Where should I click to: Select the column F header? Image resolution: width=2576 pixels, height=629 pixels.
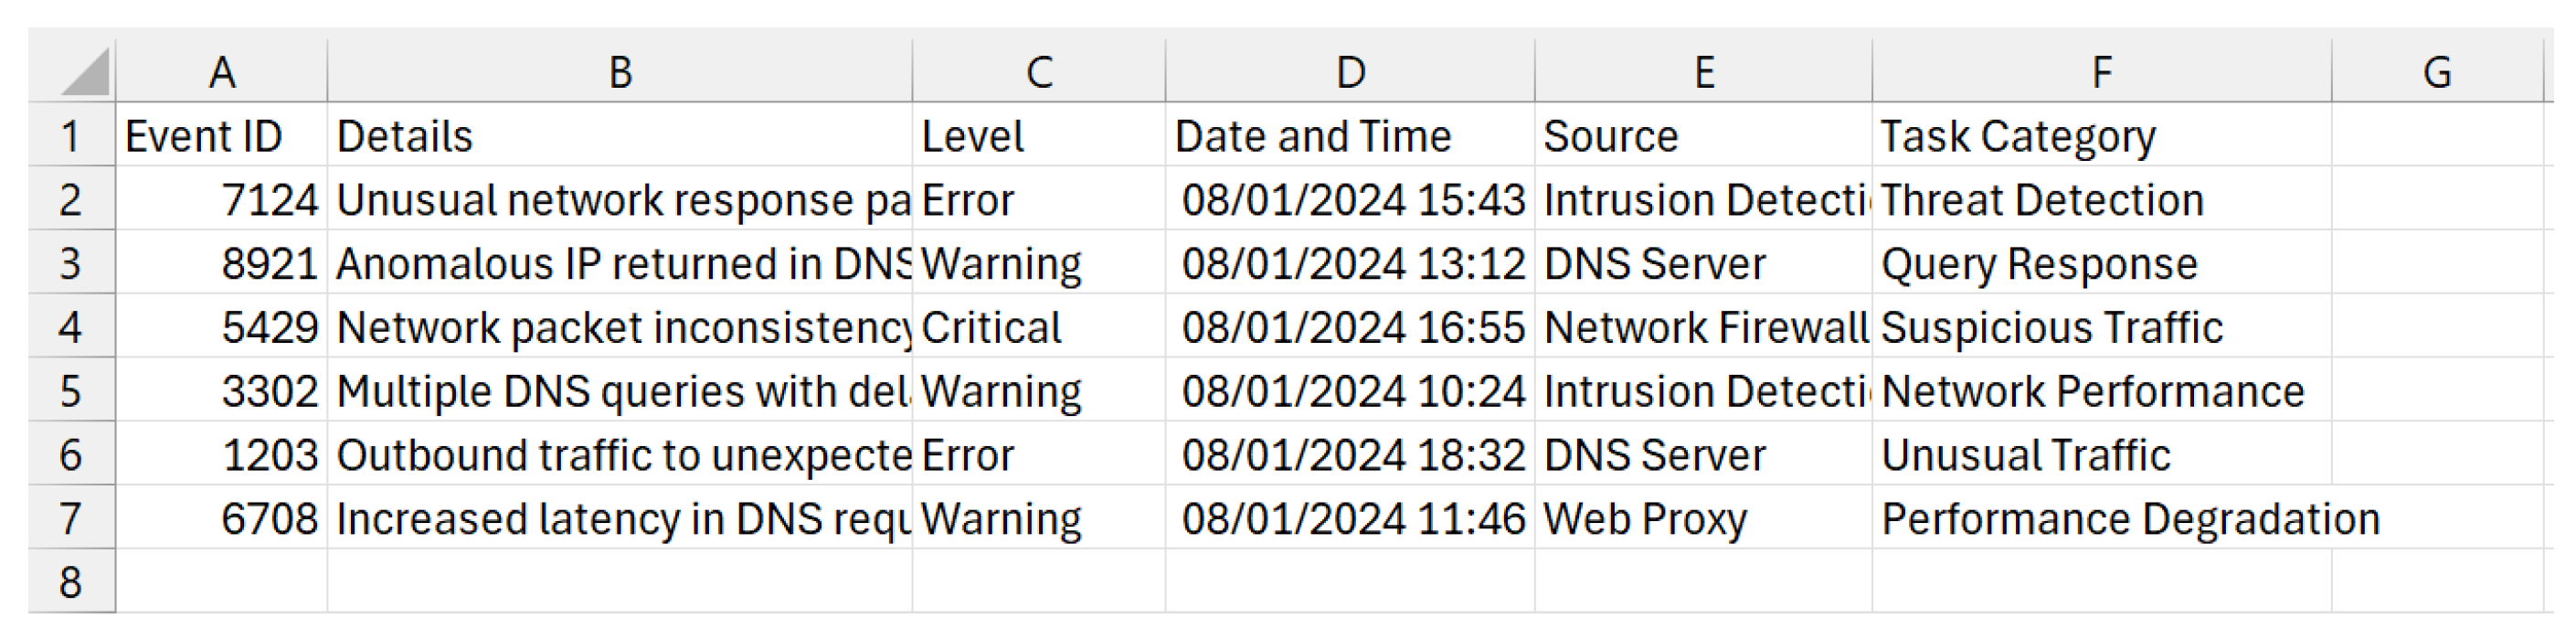(2101, 72)
